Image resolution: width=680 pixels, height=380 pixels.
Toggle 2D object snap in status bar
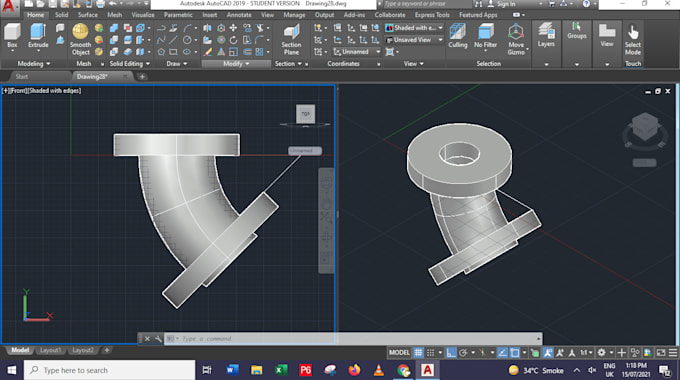pos(515,353)
